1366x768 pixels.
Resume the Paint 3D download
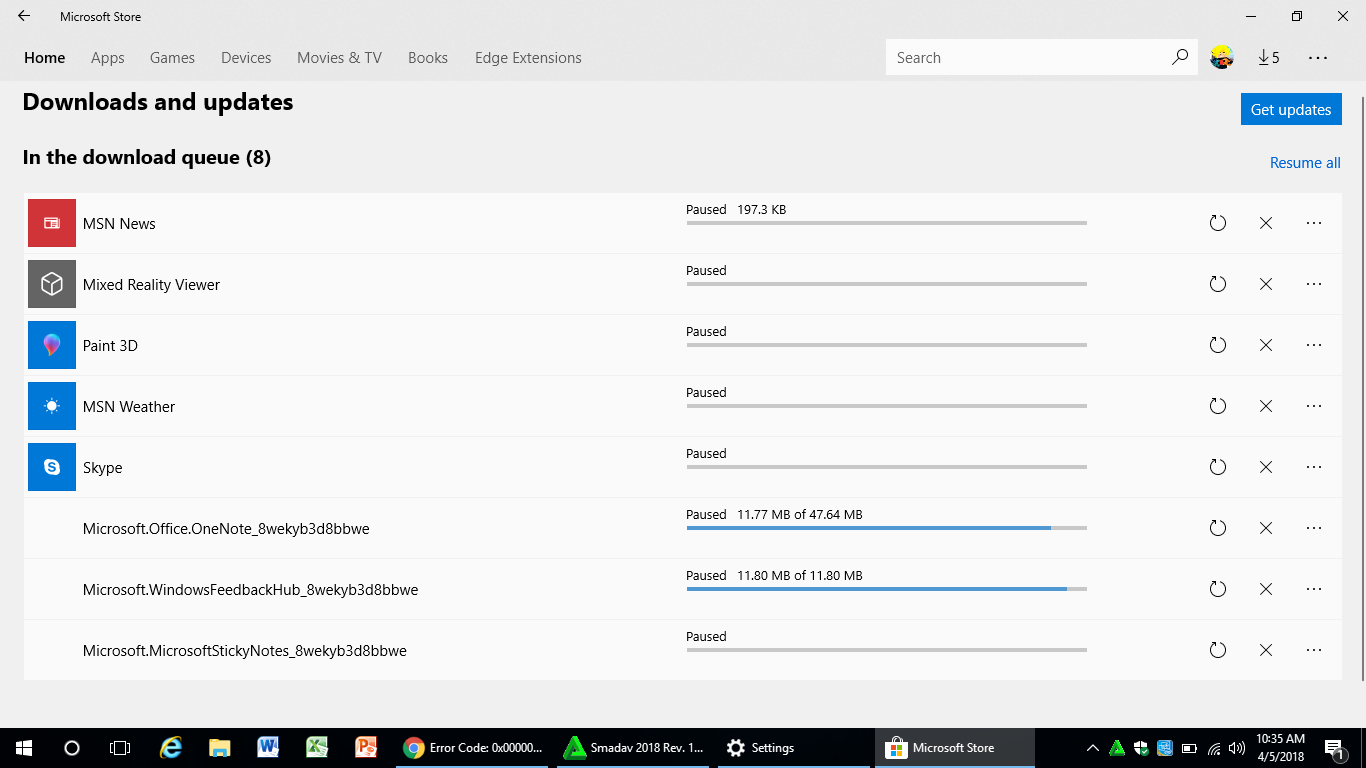point(1217,345)
